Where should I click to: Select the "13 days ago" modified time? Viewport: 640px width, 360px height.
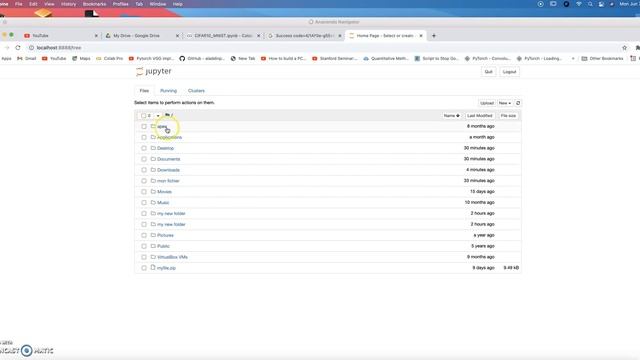482,191
